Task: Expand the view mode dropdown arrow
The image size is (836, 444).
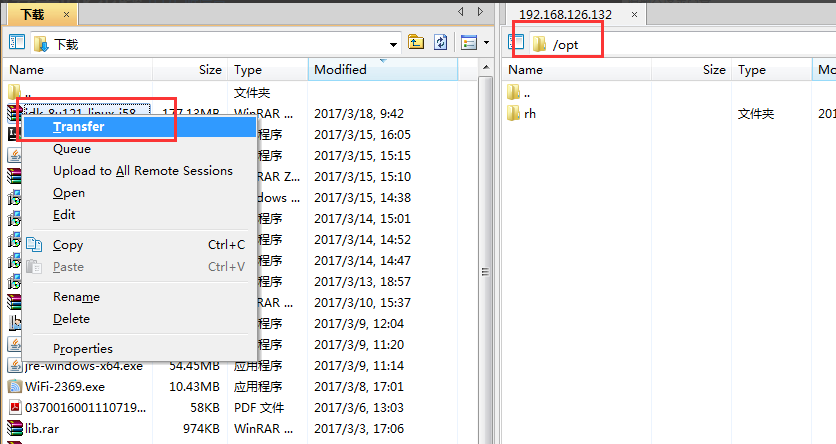Action: (x=486, y=43)
